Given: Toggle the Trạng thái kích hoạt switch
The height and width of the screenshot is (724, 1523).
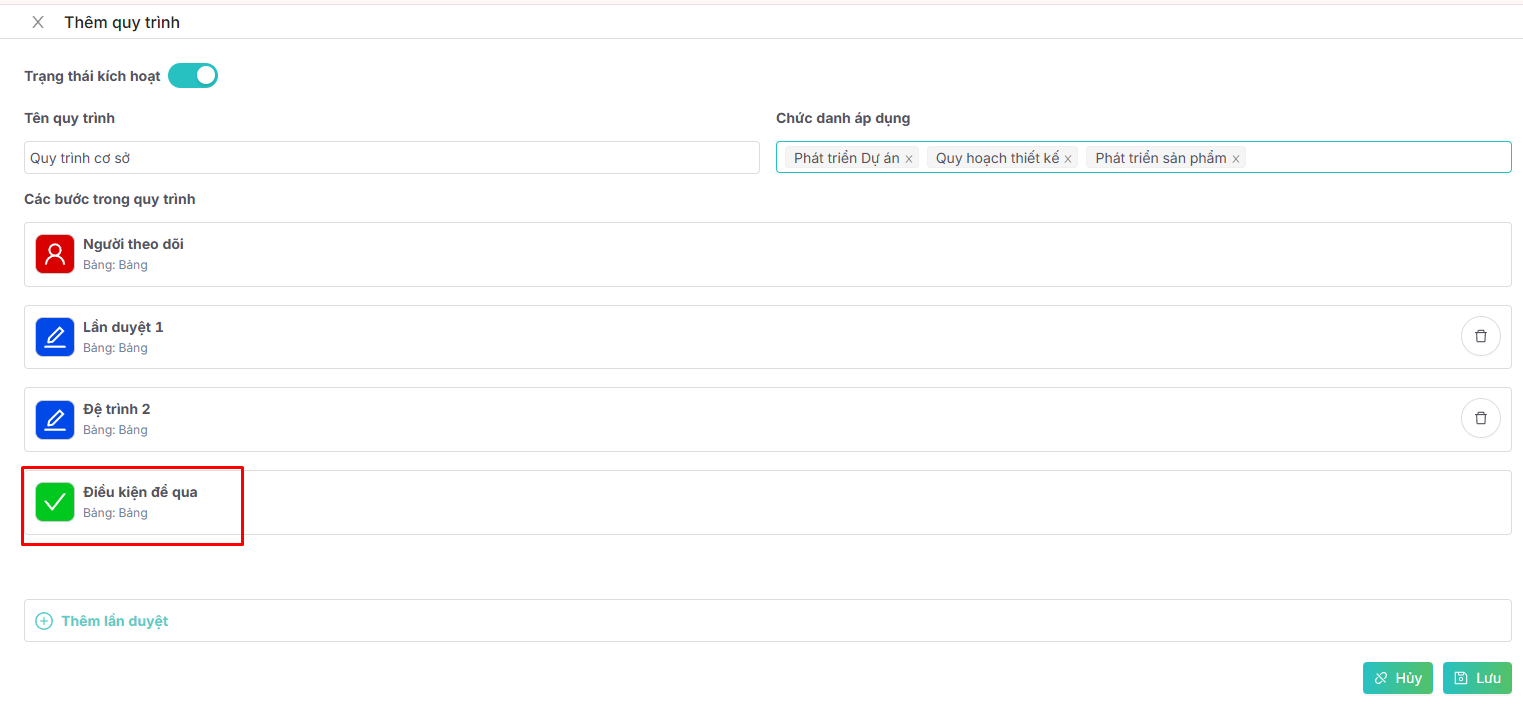Looking at the screenshot, I should pyautogui.click(x=193, y=76).
